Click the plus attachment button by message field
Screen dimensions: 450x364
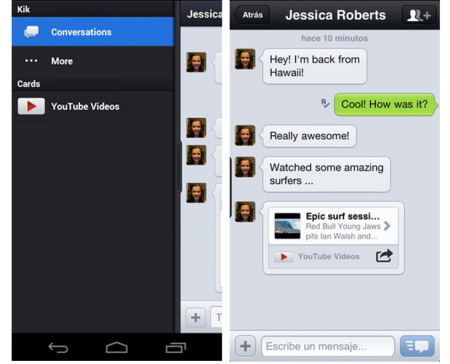[245, 346]
